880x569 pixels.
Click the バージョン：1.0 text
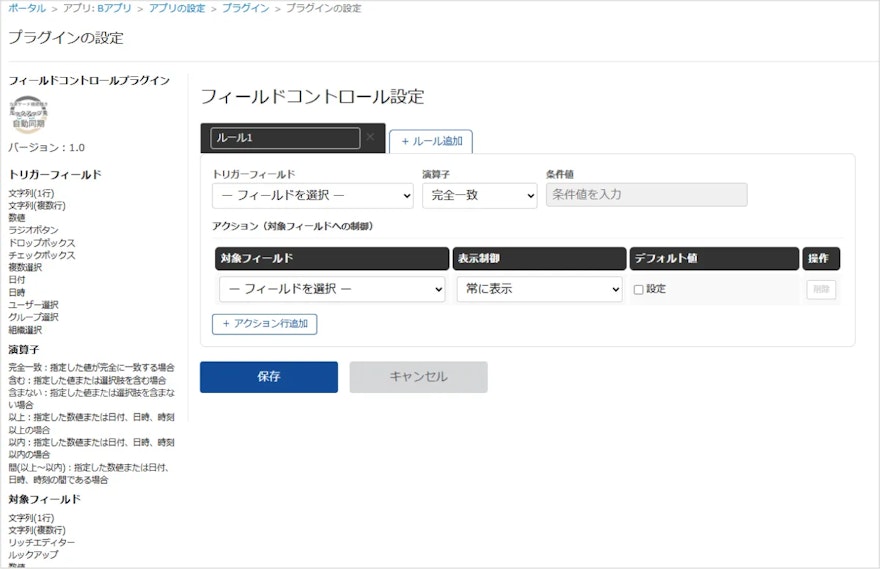[47, 148]
